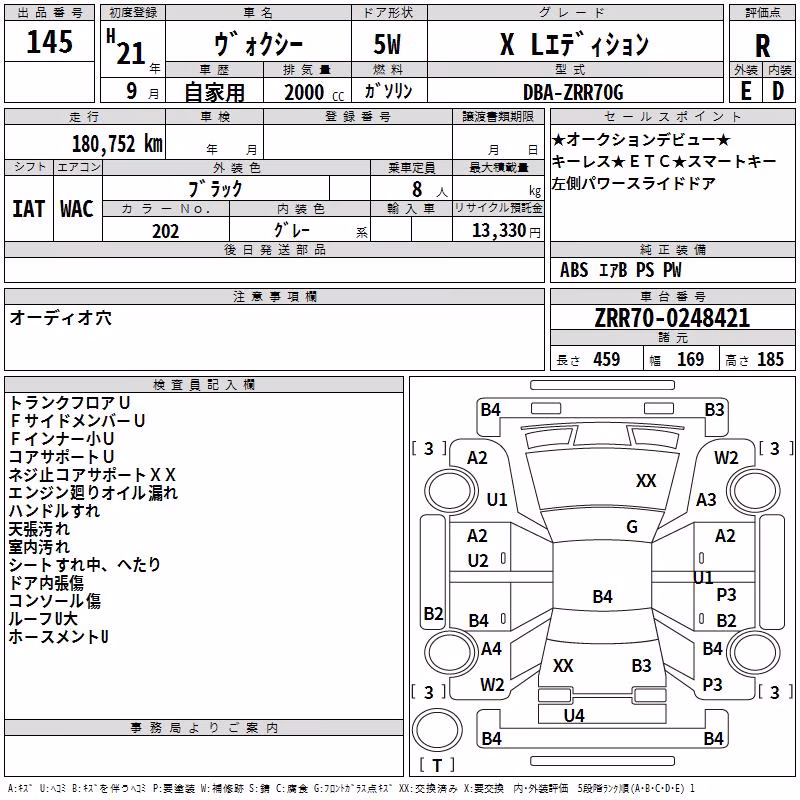Screen dimensions: 800x800
Task: Select the U4 mark on the diagram
Action: (x=574, y=715)
